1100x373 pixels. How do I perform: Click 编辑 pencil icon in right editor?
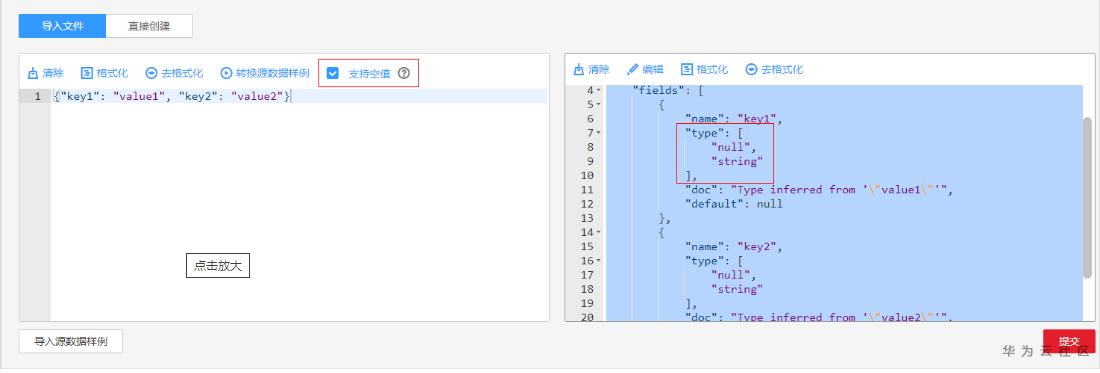[632, 69]
